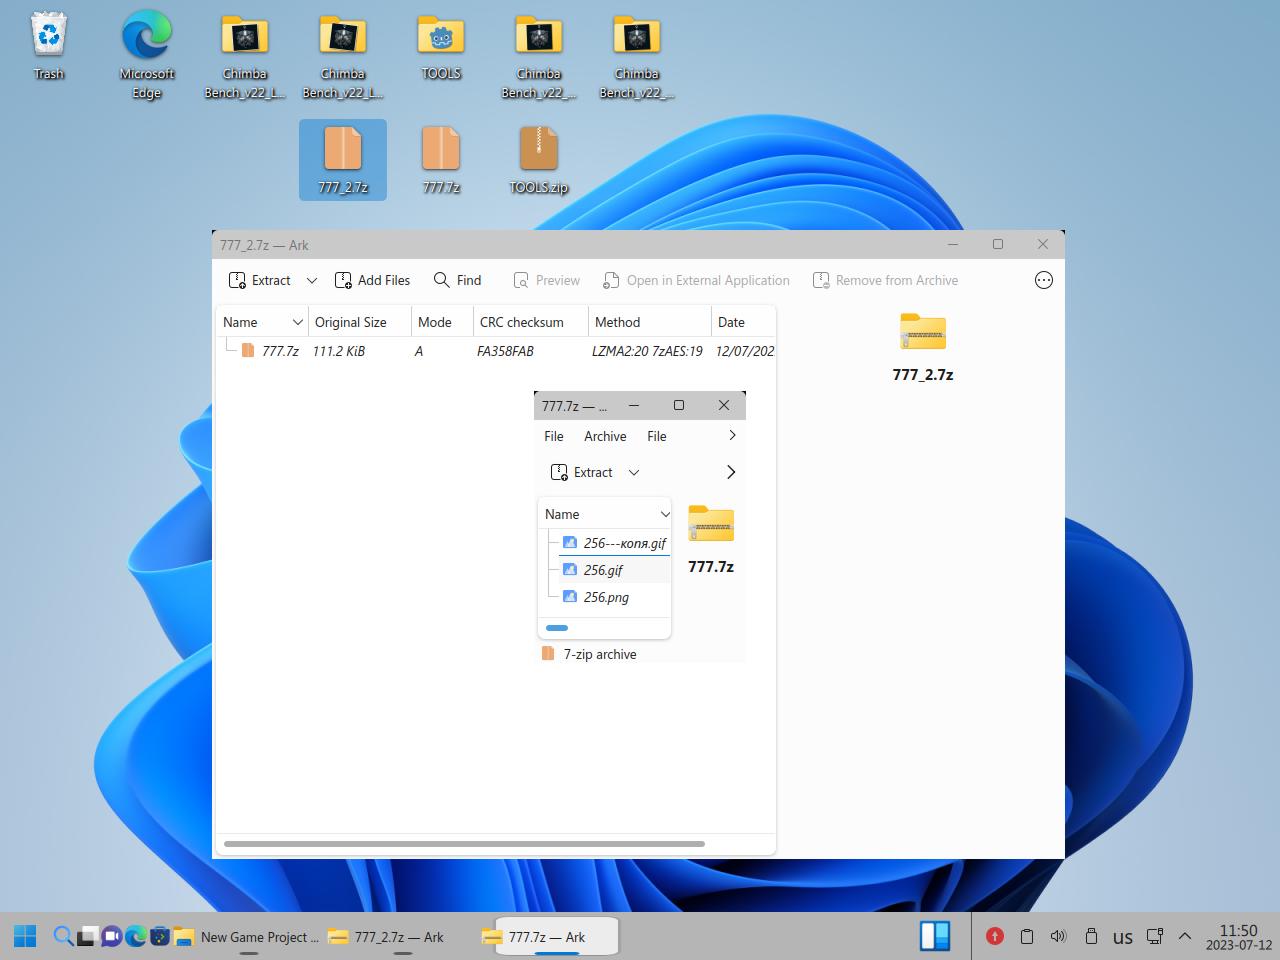Show hidden menu items via menubar chevron
1280x960 pixels.
coord(732,436)
